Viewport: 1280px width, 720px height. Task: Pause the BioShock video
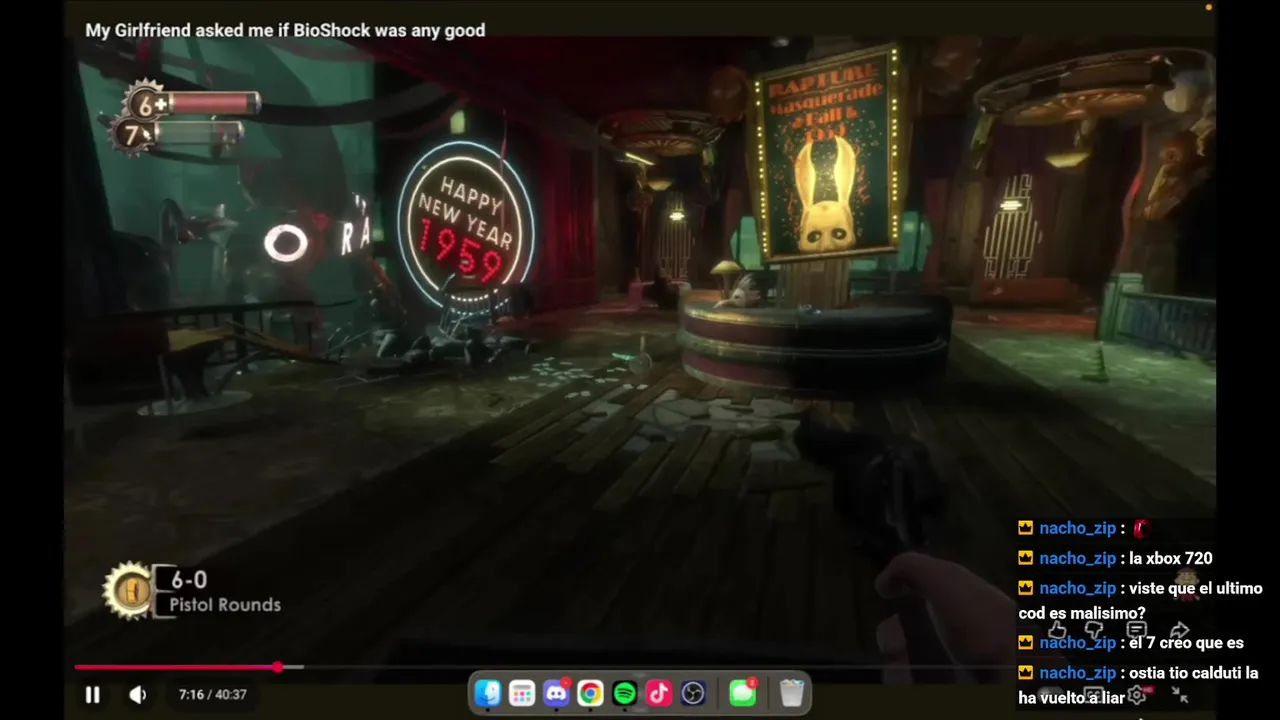(92, 694)
